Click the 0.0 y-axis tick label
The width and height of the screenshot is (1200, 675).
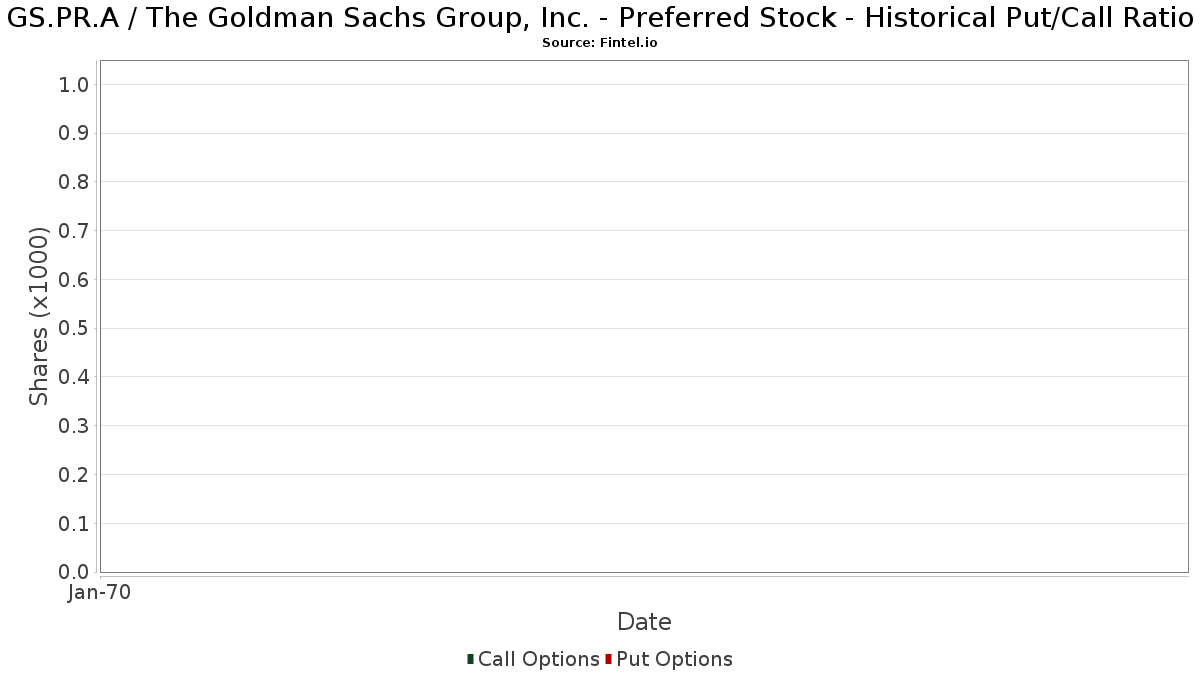(x=75, y=572)
